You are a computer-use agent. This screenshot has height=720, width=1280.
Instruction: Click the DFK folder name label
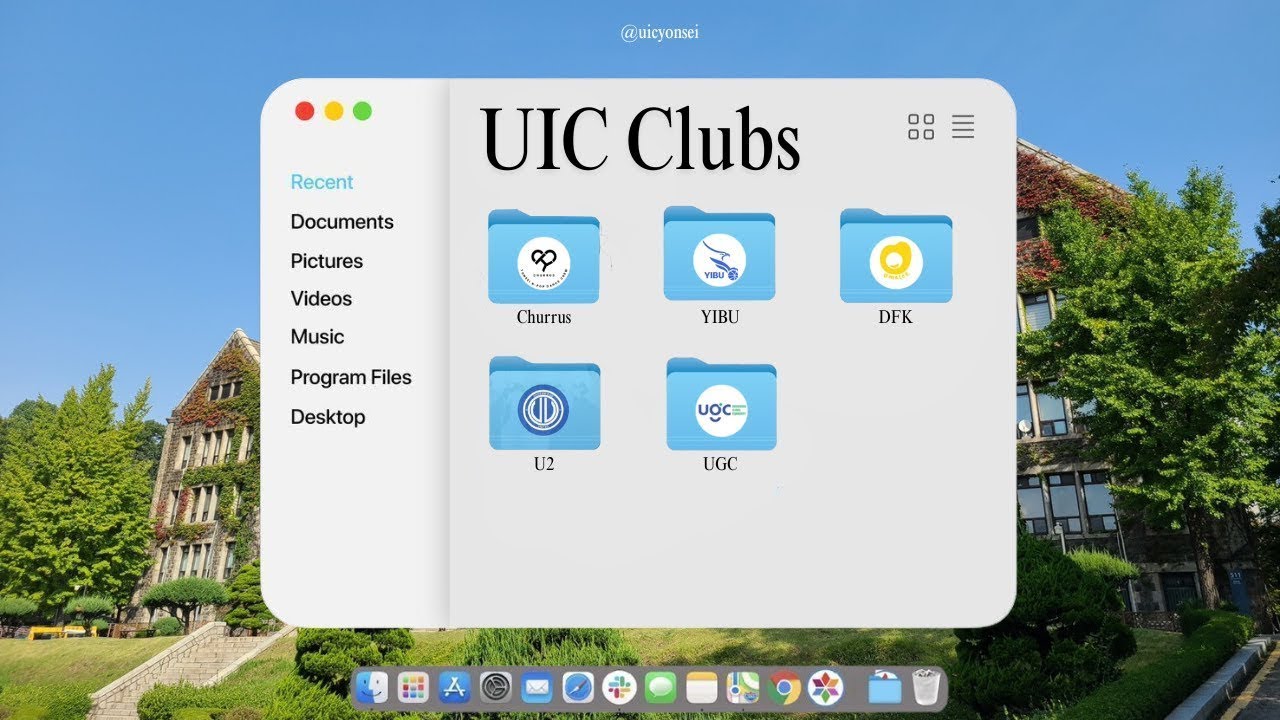(x=896, y=317)
